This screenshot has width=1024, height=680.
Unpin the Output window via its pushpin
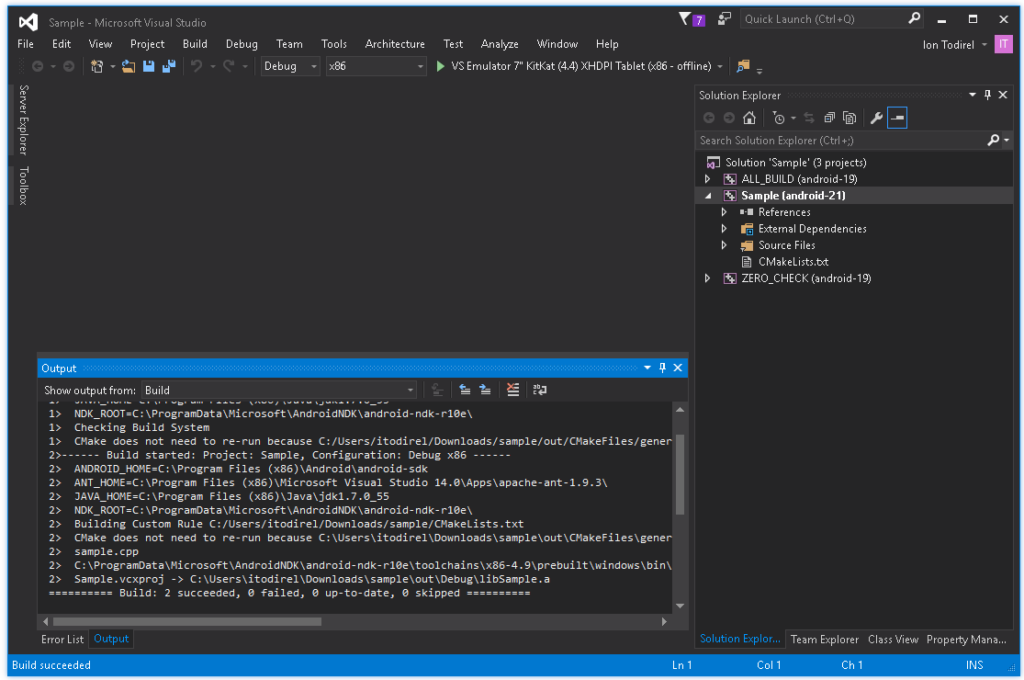click(661, 367)
